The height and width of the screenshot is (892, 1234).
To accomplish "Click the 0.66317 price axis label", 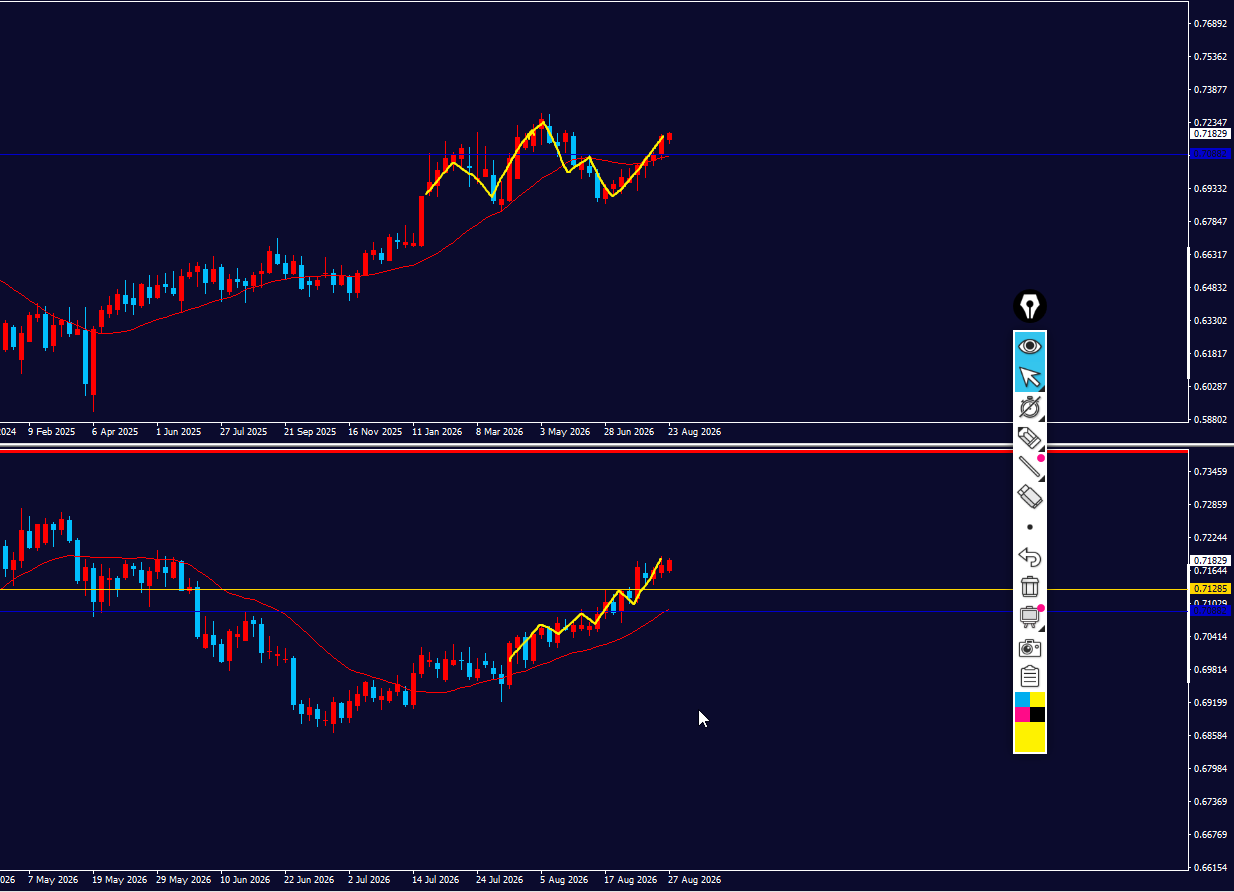I will click(1212, 255).
